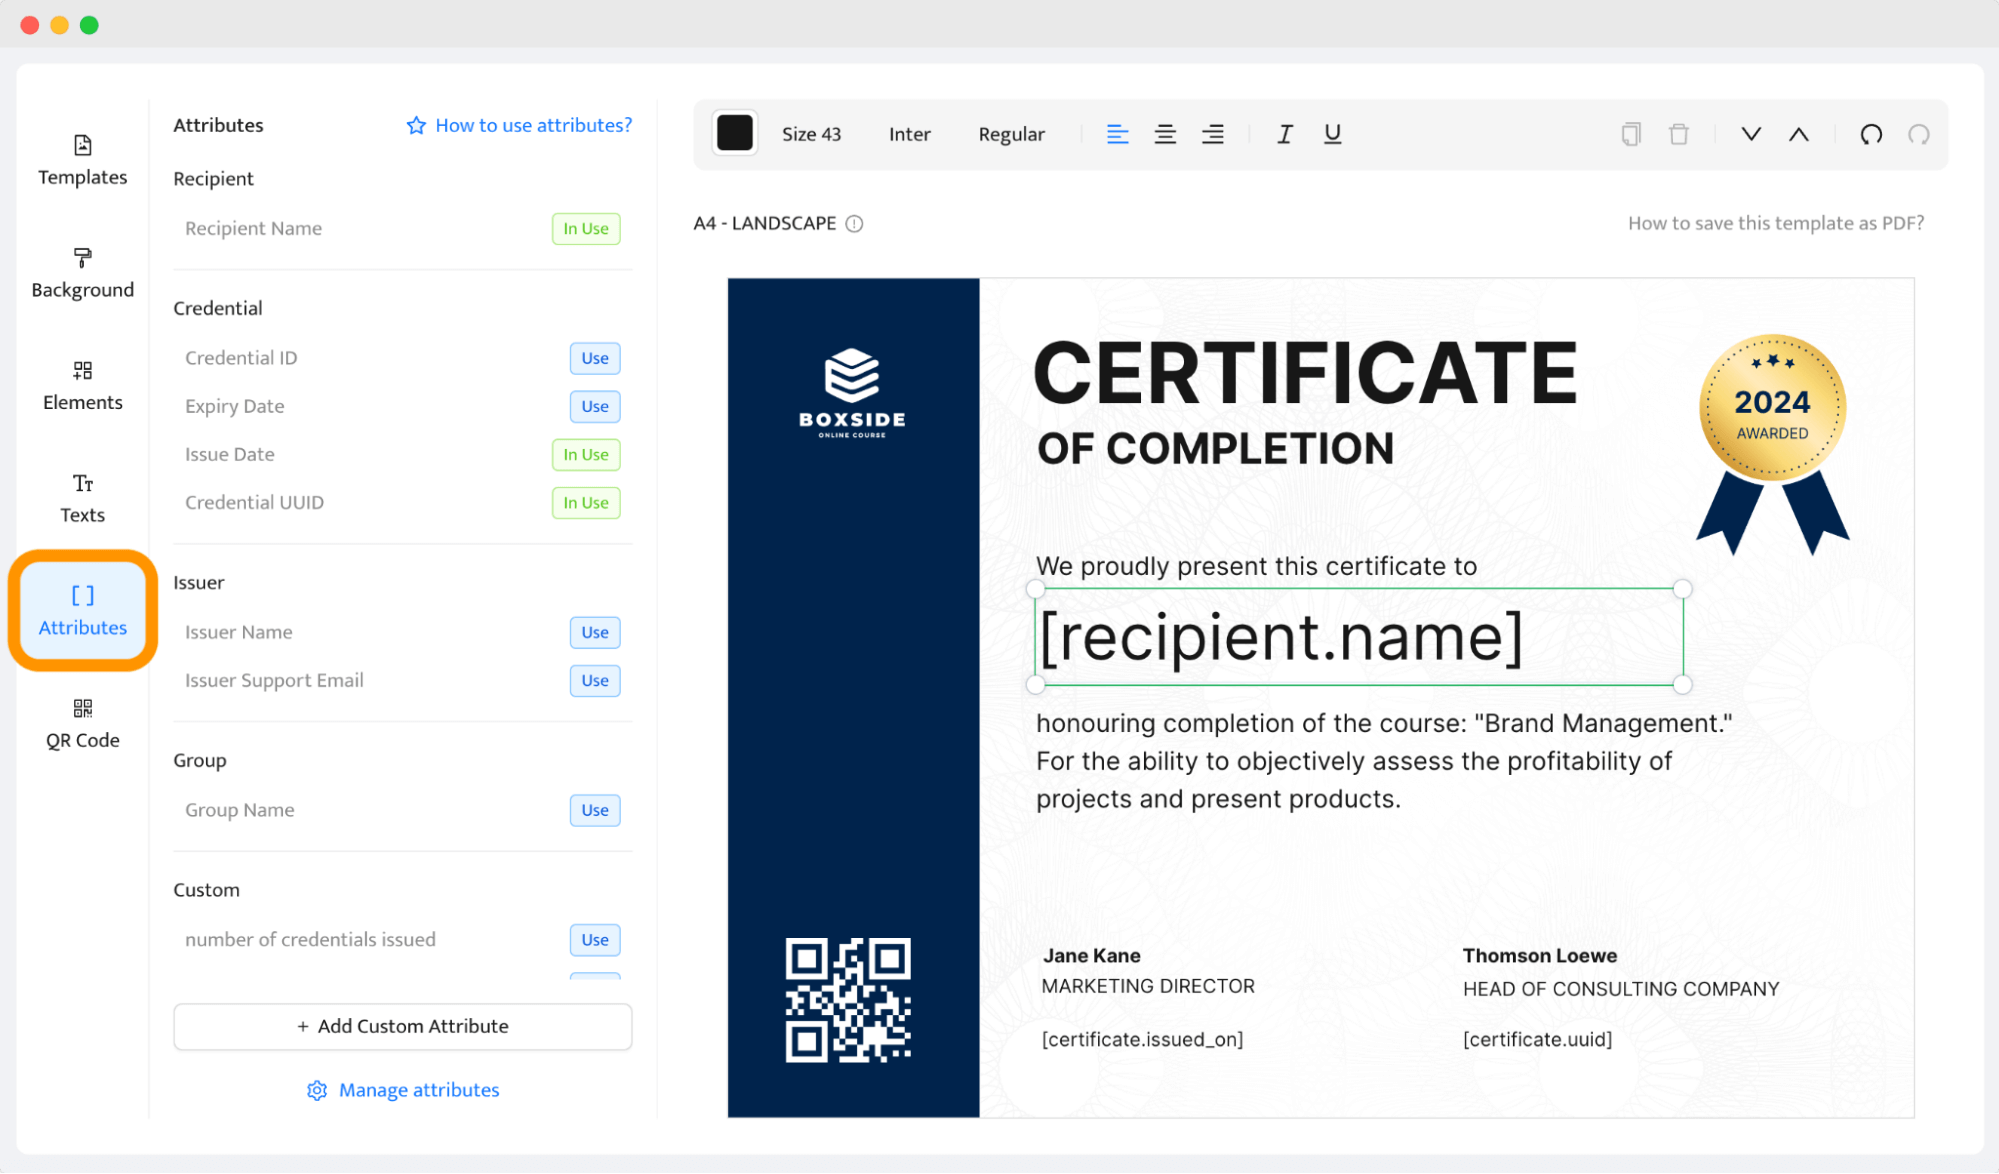Viewport: 1999px width, 1174px height.
Task: Click Use button for Expiry Date
Action: coord(595,406)
